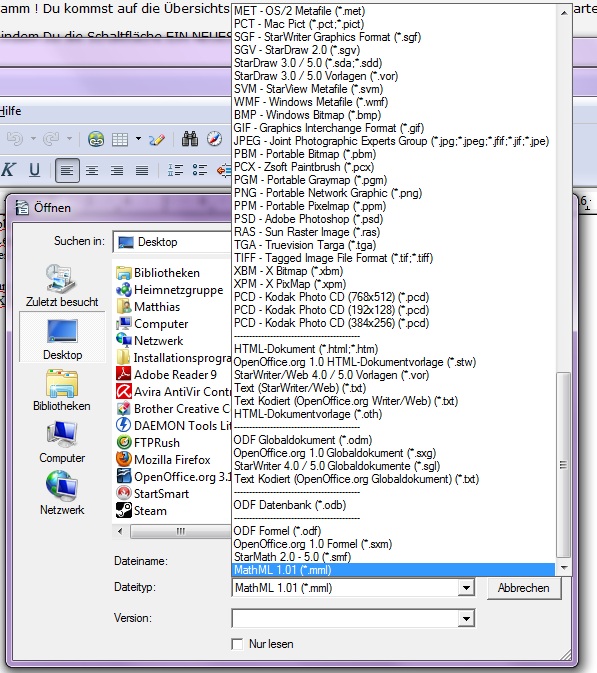The height and width of the screenshot is (673, 597).
Task: Select Heimnetzgruppe in file list
Action: (170, 290)
